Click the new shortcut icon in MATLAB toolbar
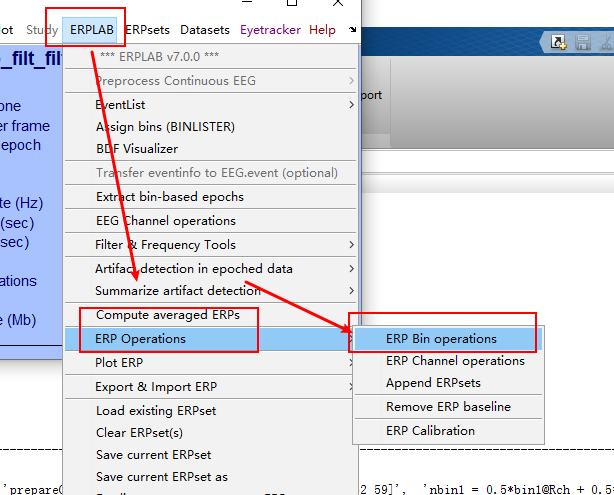This screenshot has height=495, width=614. point(558,42)
